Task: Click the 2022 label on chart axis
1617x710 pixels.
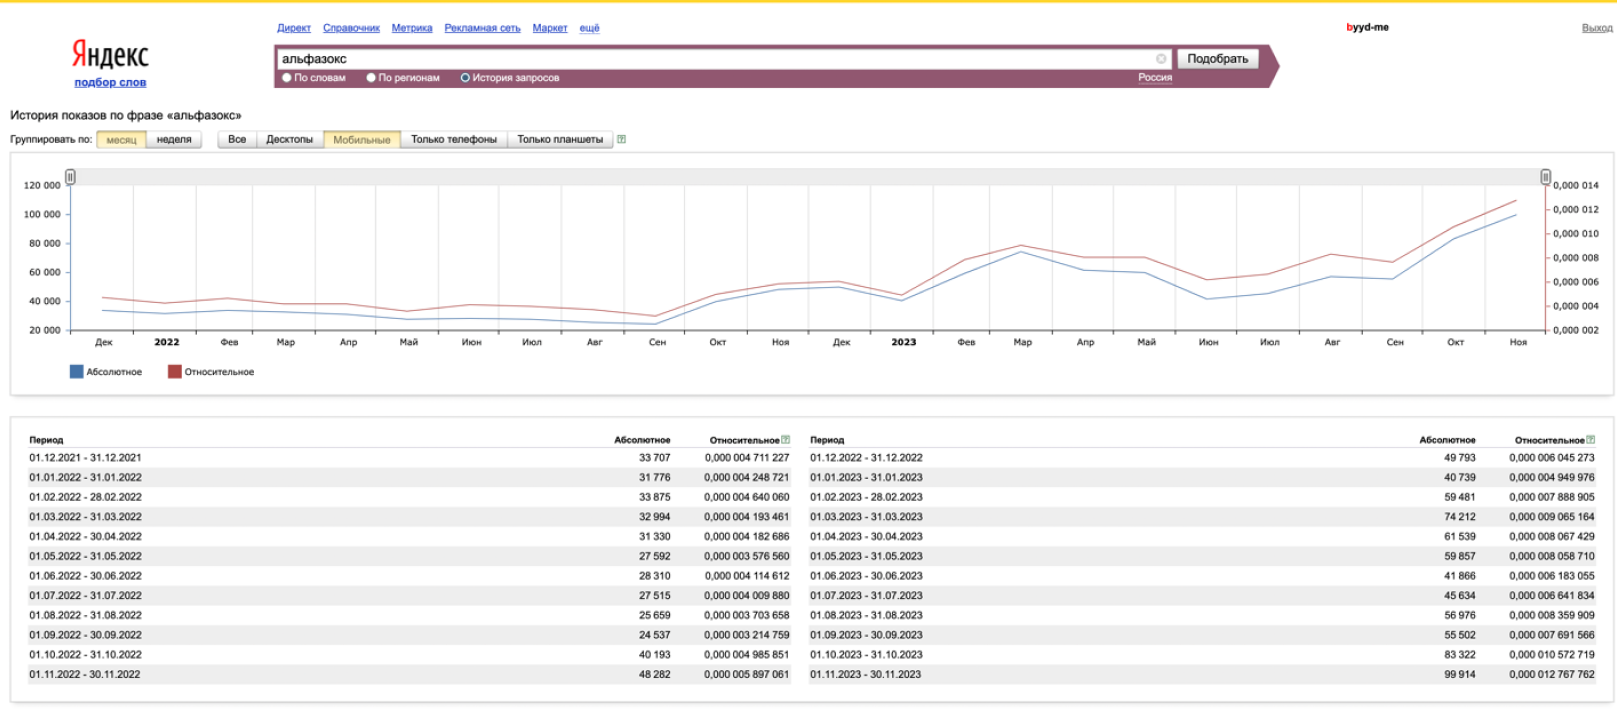Action: click(167, 342)
